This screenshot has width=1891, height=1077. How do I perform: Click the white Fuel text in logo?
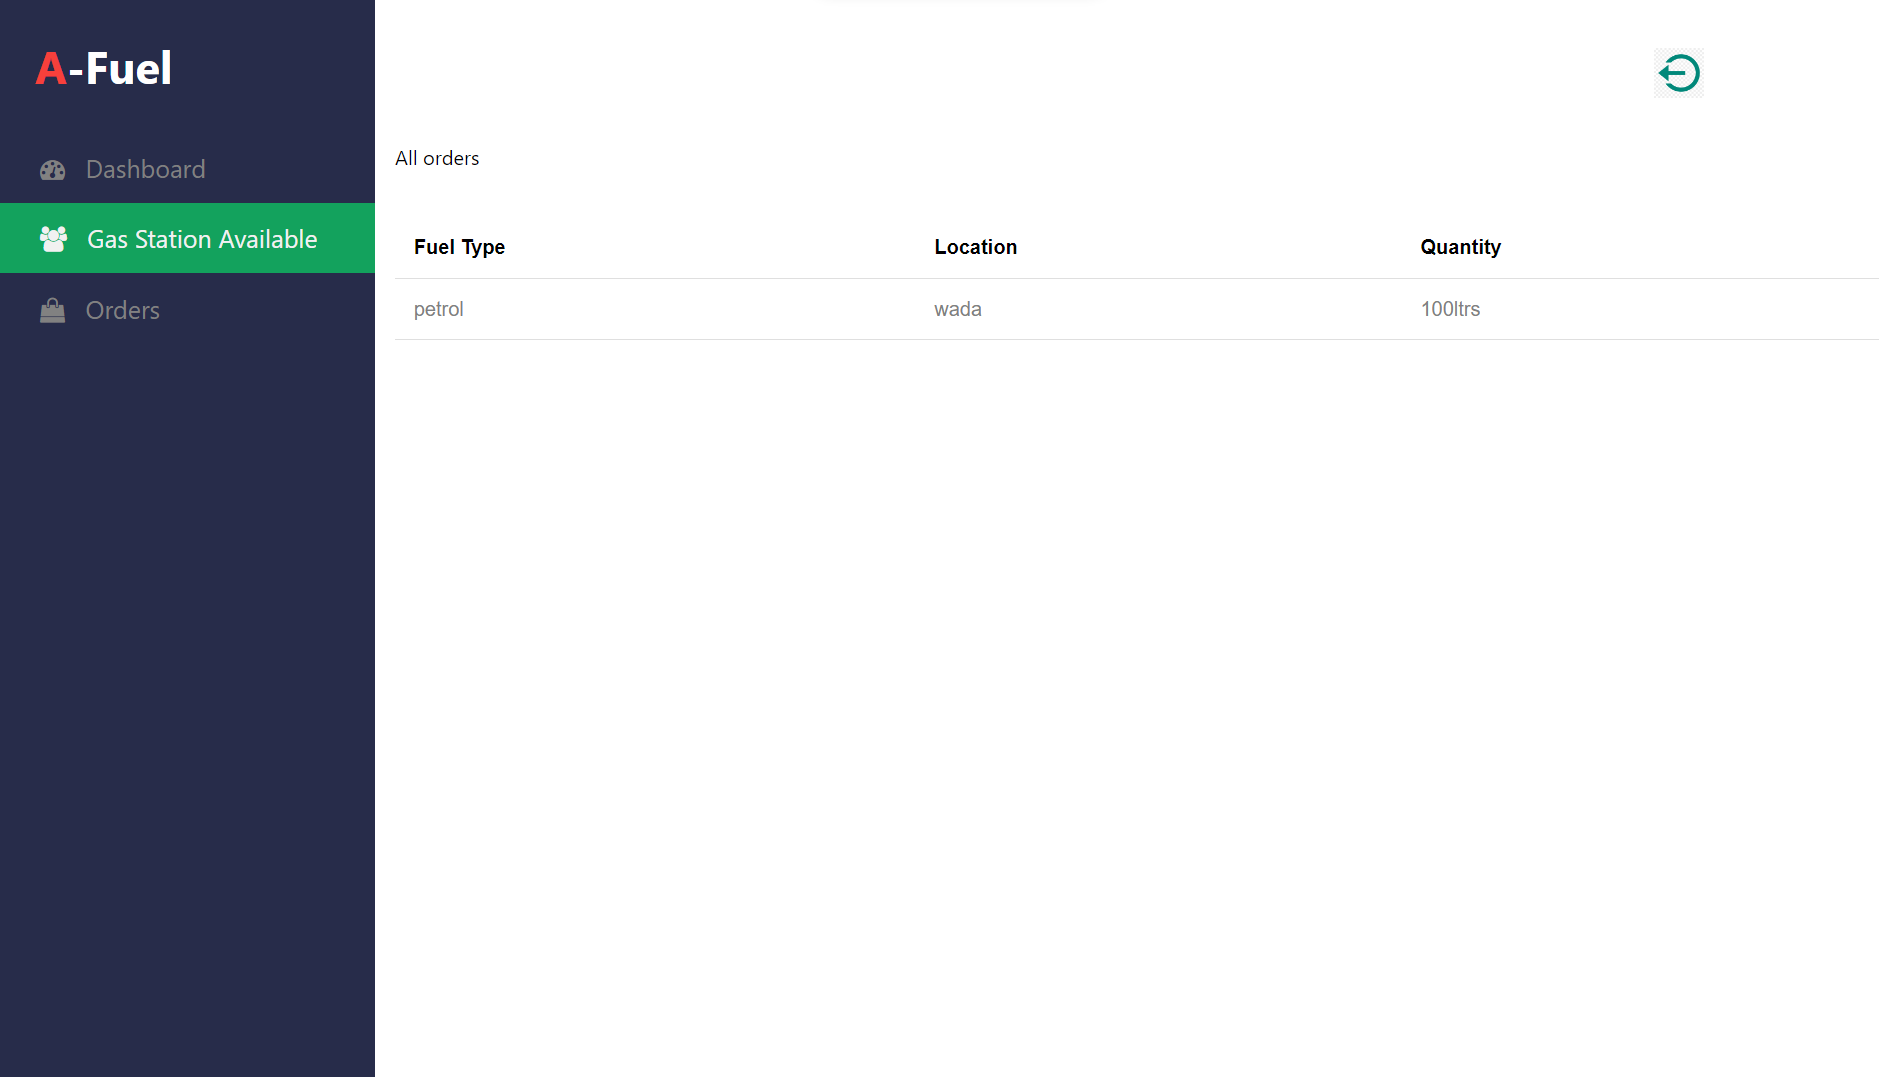tap(128, 69)
